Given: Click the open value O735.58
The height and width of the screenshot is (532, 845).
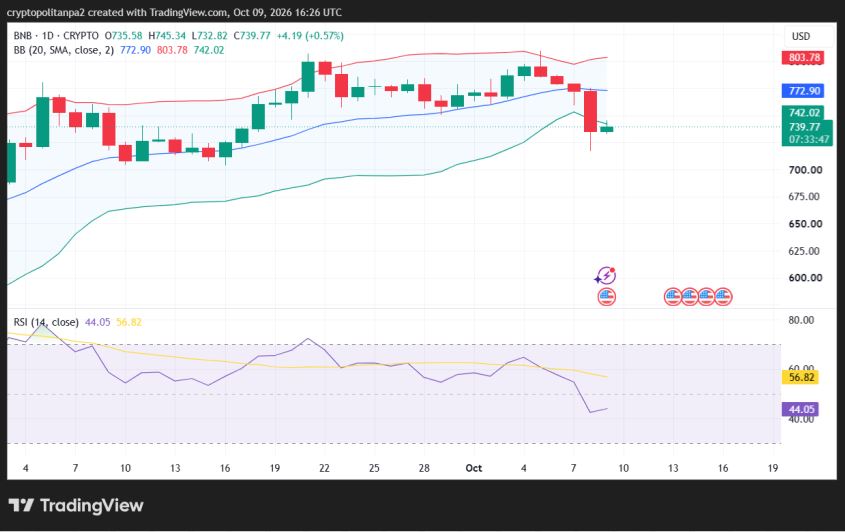Looking at the screenshot, I should pyautogui.click(x=123, y=36).
